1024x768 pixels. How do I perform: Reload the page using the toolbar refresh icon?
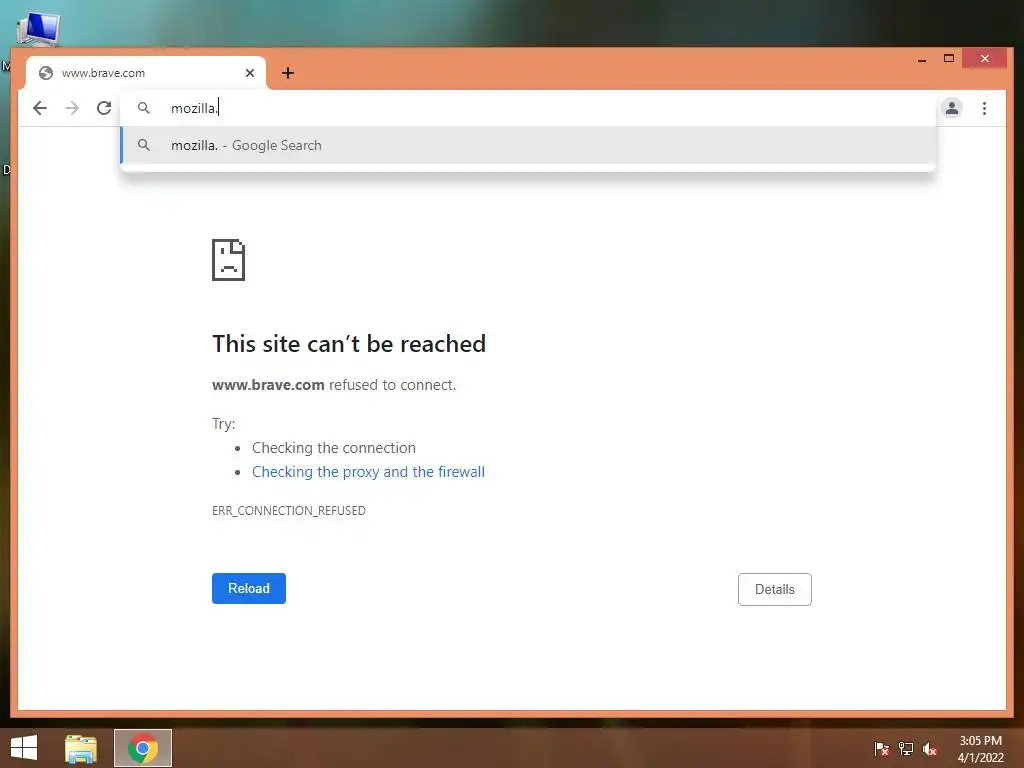(104, 108)
